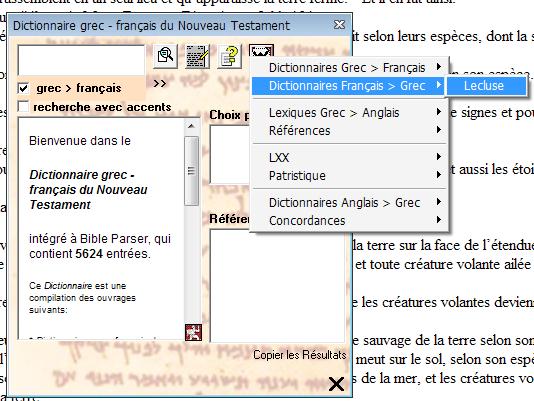This screenshot has width=534, height=401.
Task: Choose Lecluse in the submenu
Action: [x=486, y=86]
